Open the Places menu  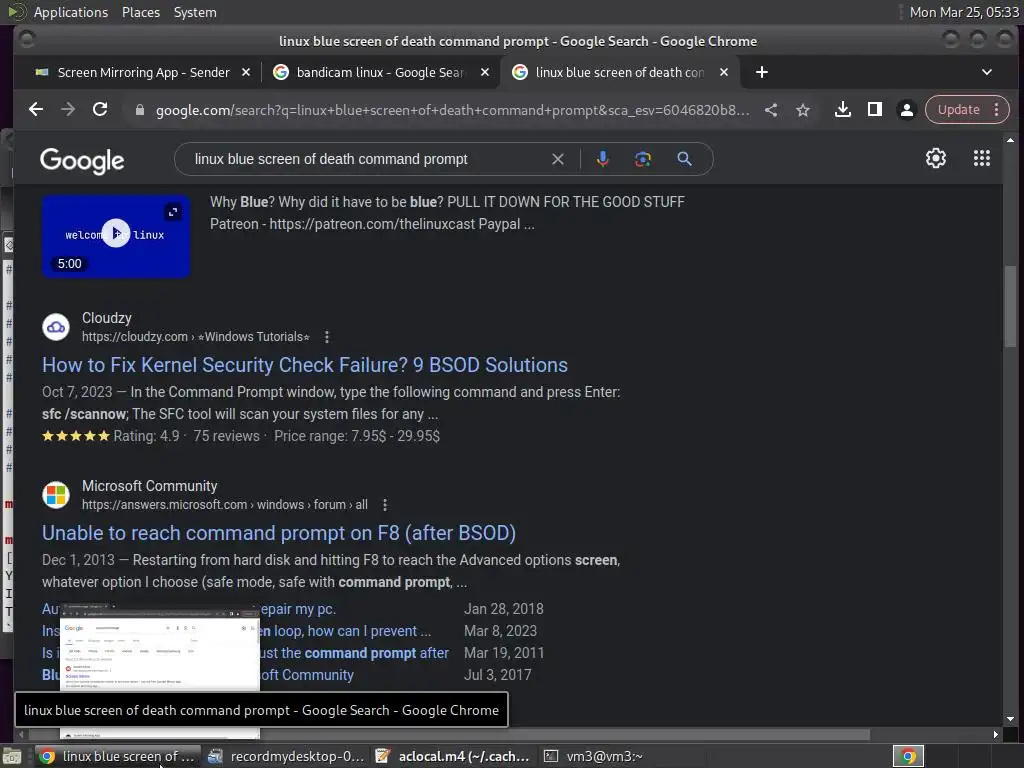pos(141,12)
